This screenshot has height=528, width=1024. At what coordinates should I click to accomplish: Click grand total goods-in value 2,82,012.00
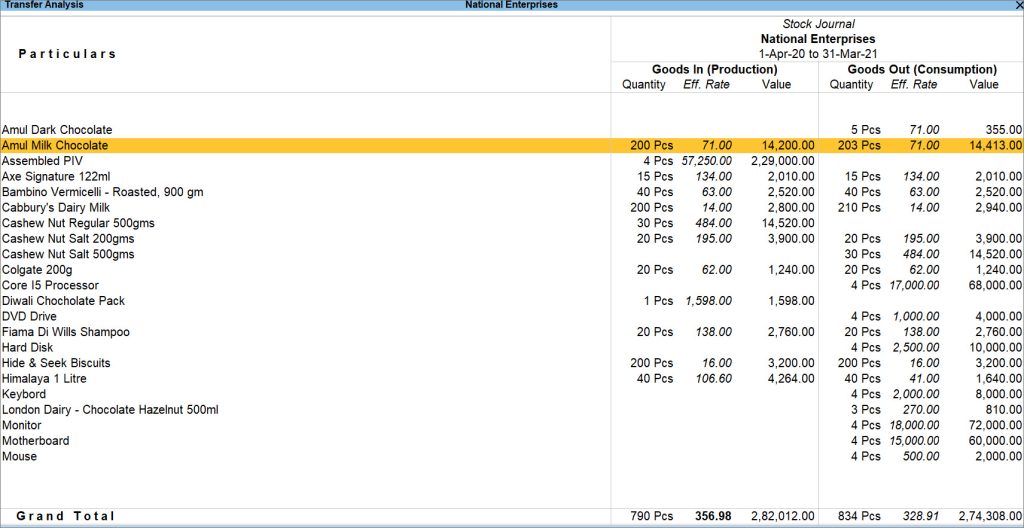tap(783, 516)
